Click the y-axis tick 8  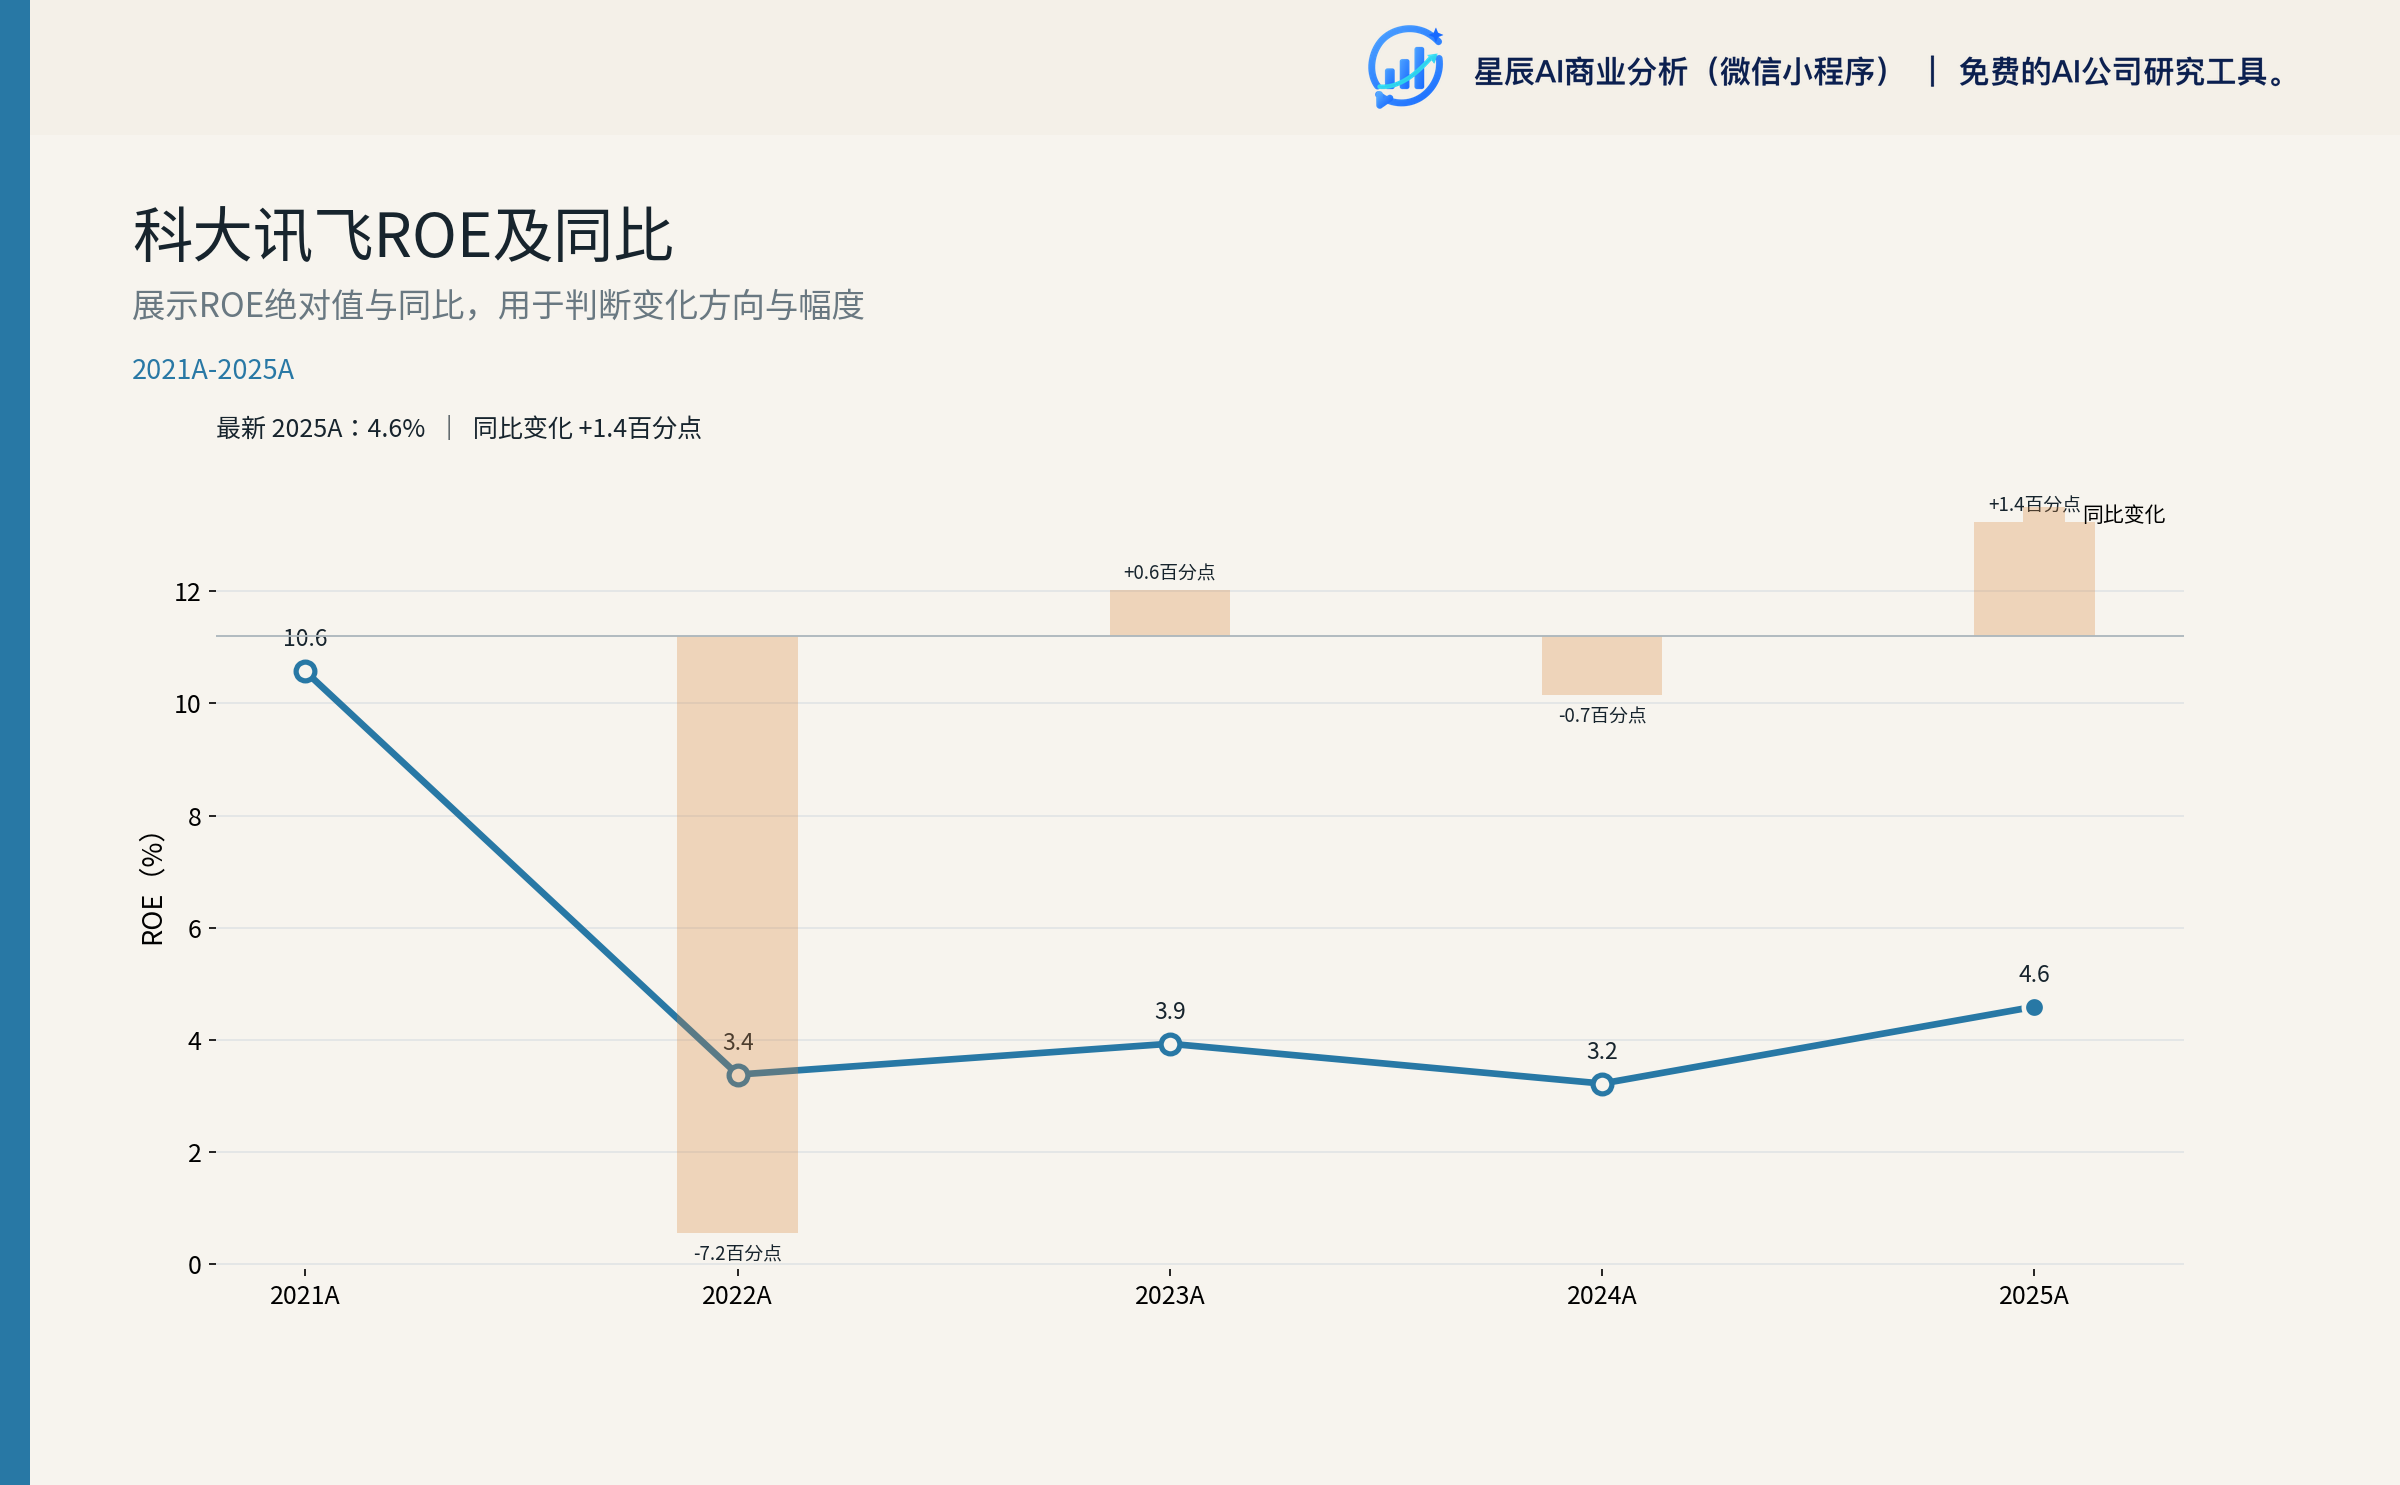click(195, 817)
